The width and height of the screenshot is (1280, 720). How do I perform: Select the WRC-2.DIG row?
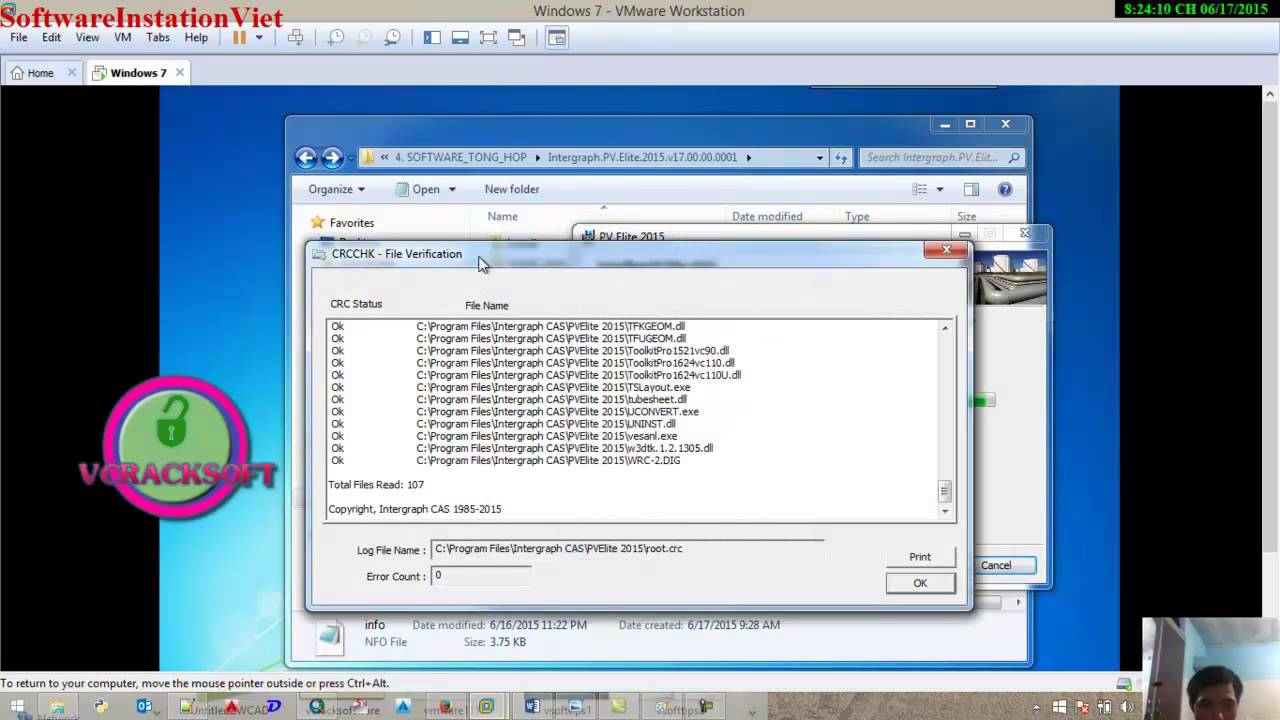(506, 460)
